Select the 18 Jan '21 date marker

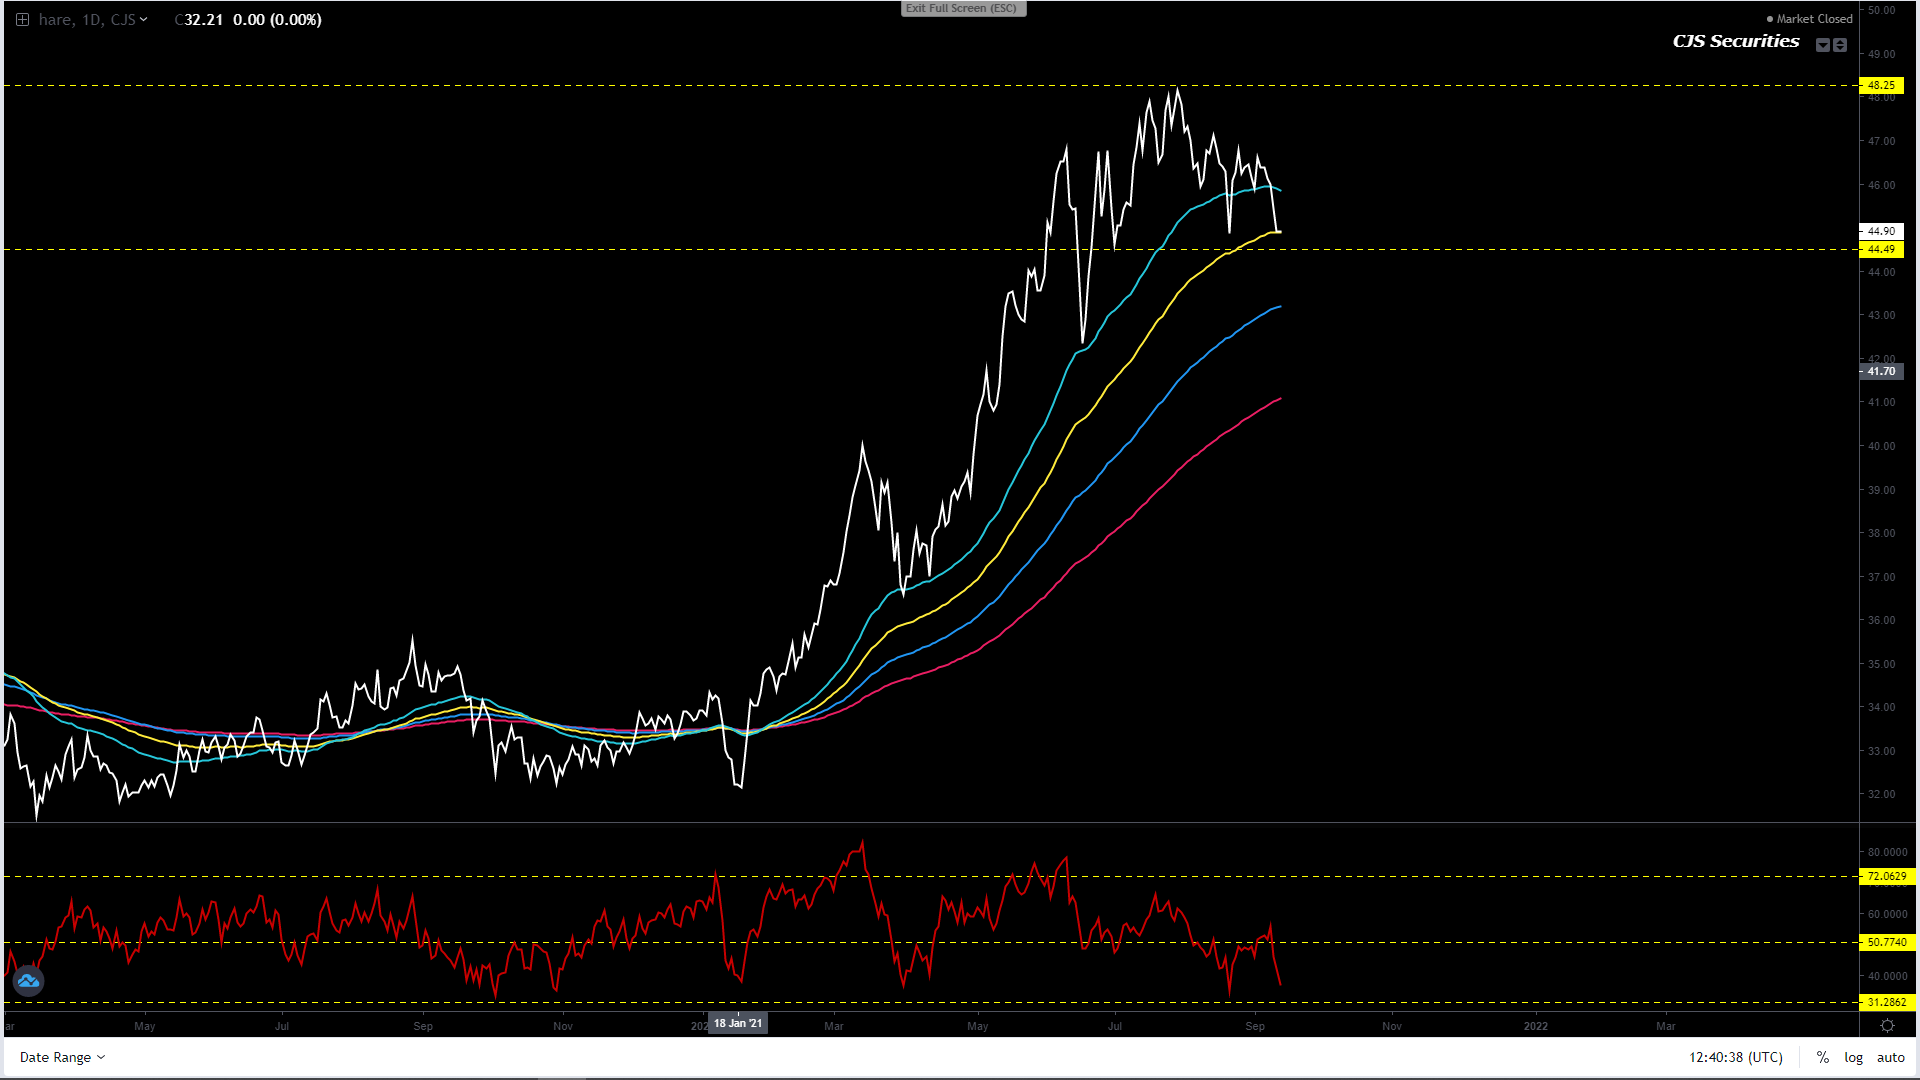pos(738,1023)
